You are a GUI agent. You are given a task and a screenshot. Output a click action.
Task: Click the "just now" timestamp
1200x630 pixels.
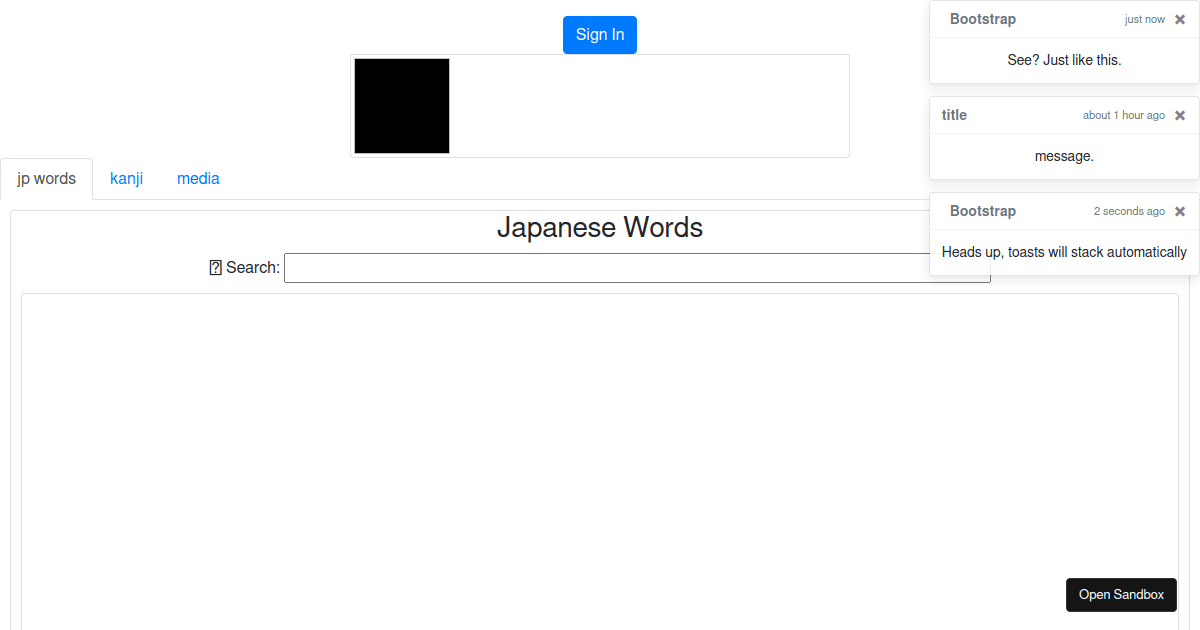point(1145,18)
